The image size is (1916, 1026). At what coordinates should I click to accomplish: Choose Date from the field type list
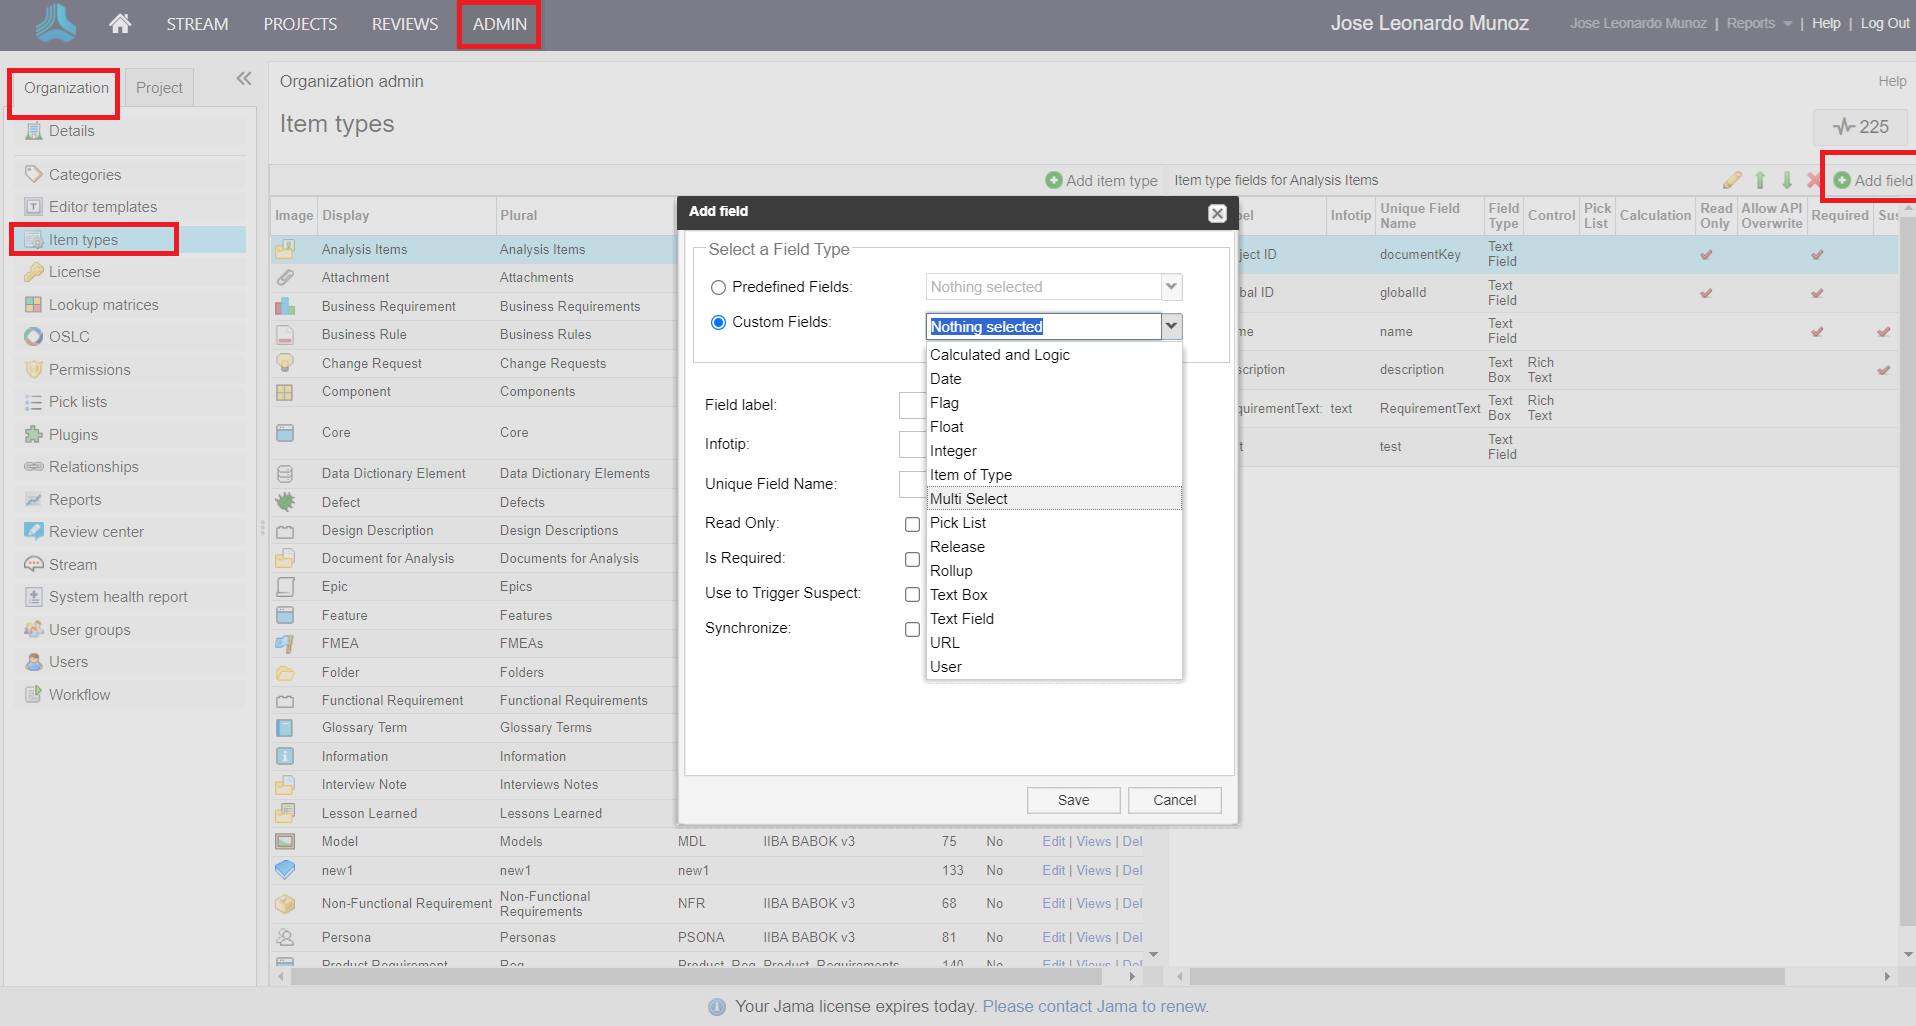tap(1054, 379)
